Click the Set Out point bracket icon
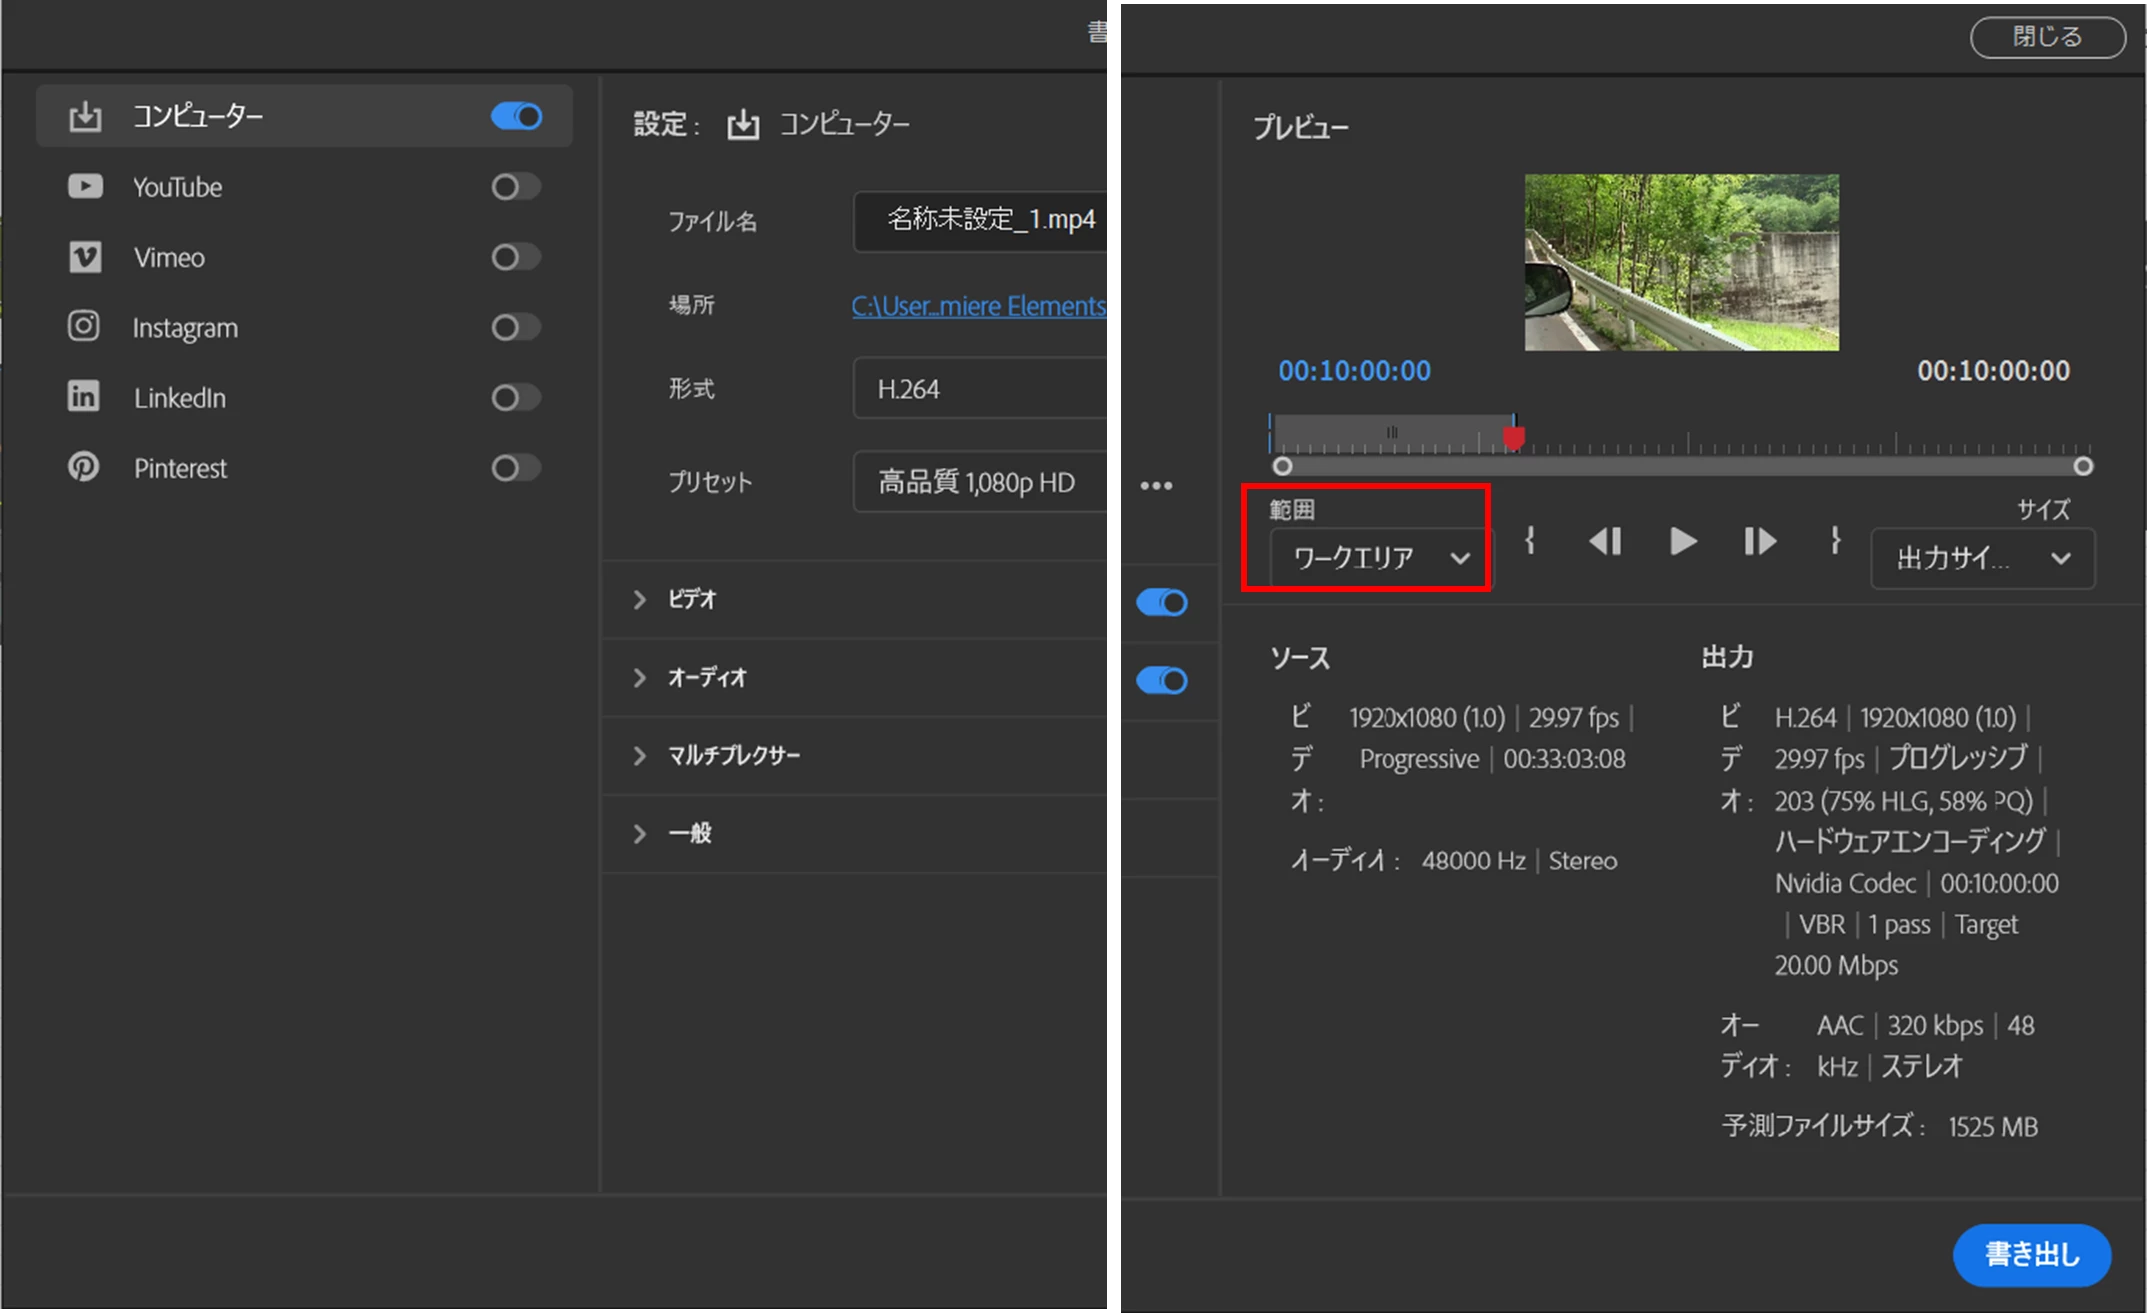This screenshot has width=2147, height=1313. (x=1835, y=541)
